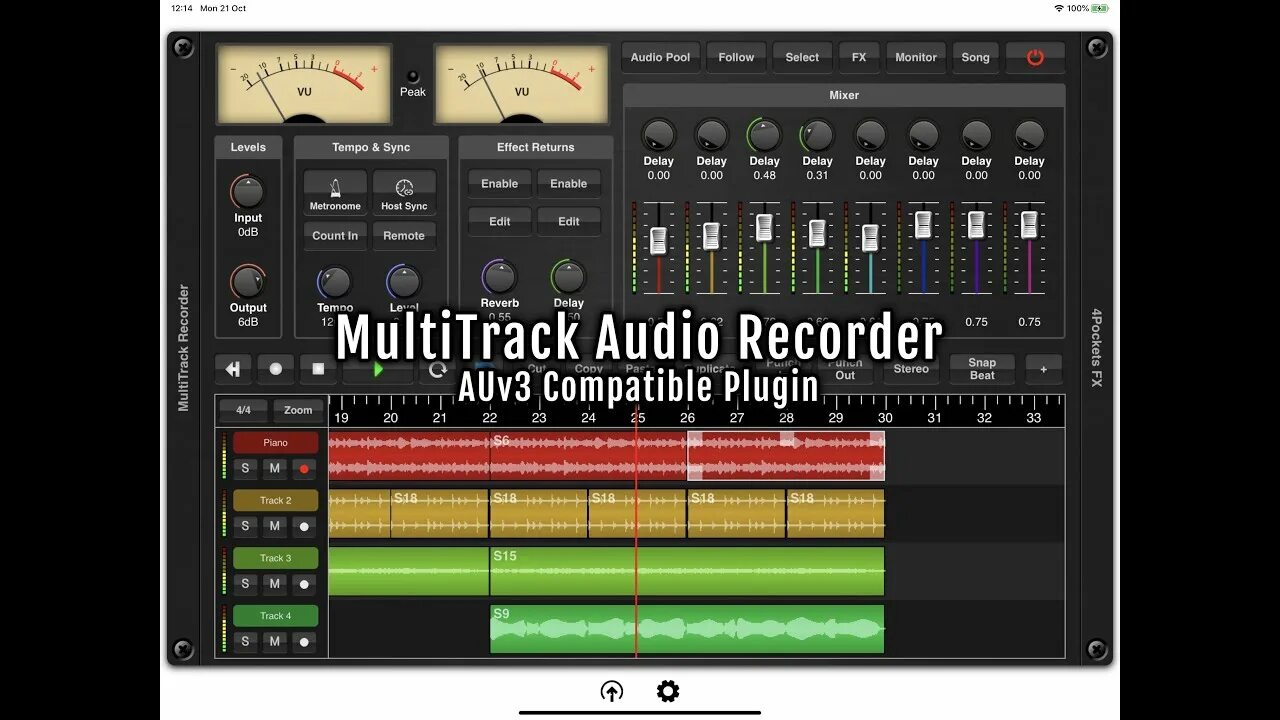Click the VU meter above the Levels panel
The height and width of the screenshot is (720, 1280).
[304, 84]
